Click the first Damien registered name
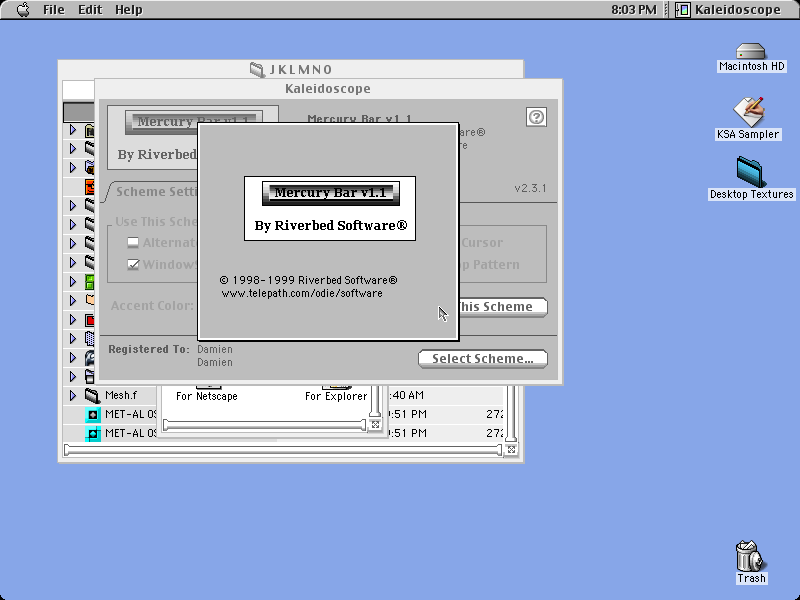Image resolution: width=800 pixels, height=600 pixels. (215, 349)
